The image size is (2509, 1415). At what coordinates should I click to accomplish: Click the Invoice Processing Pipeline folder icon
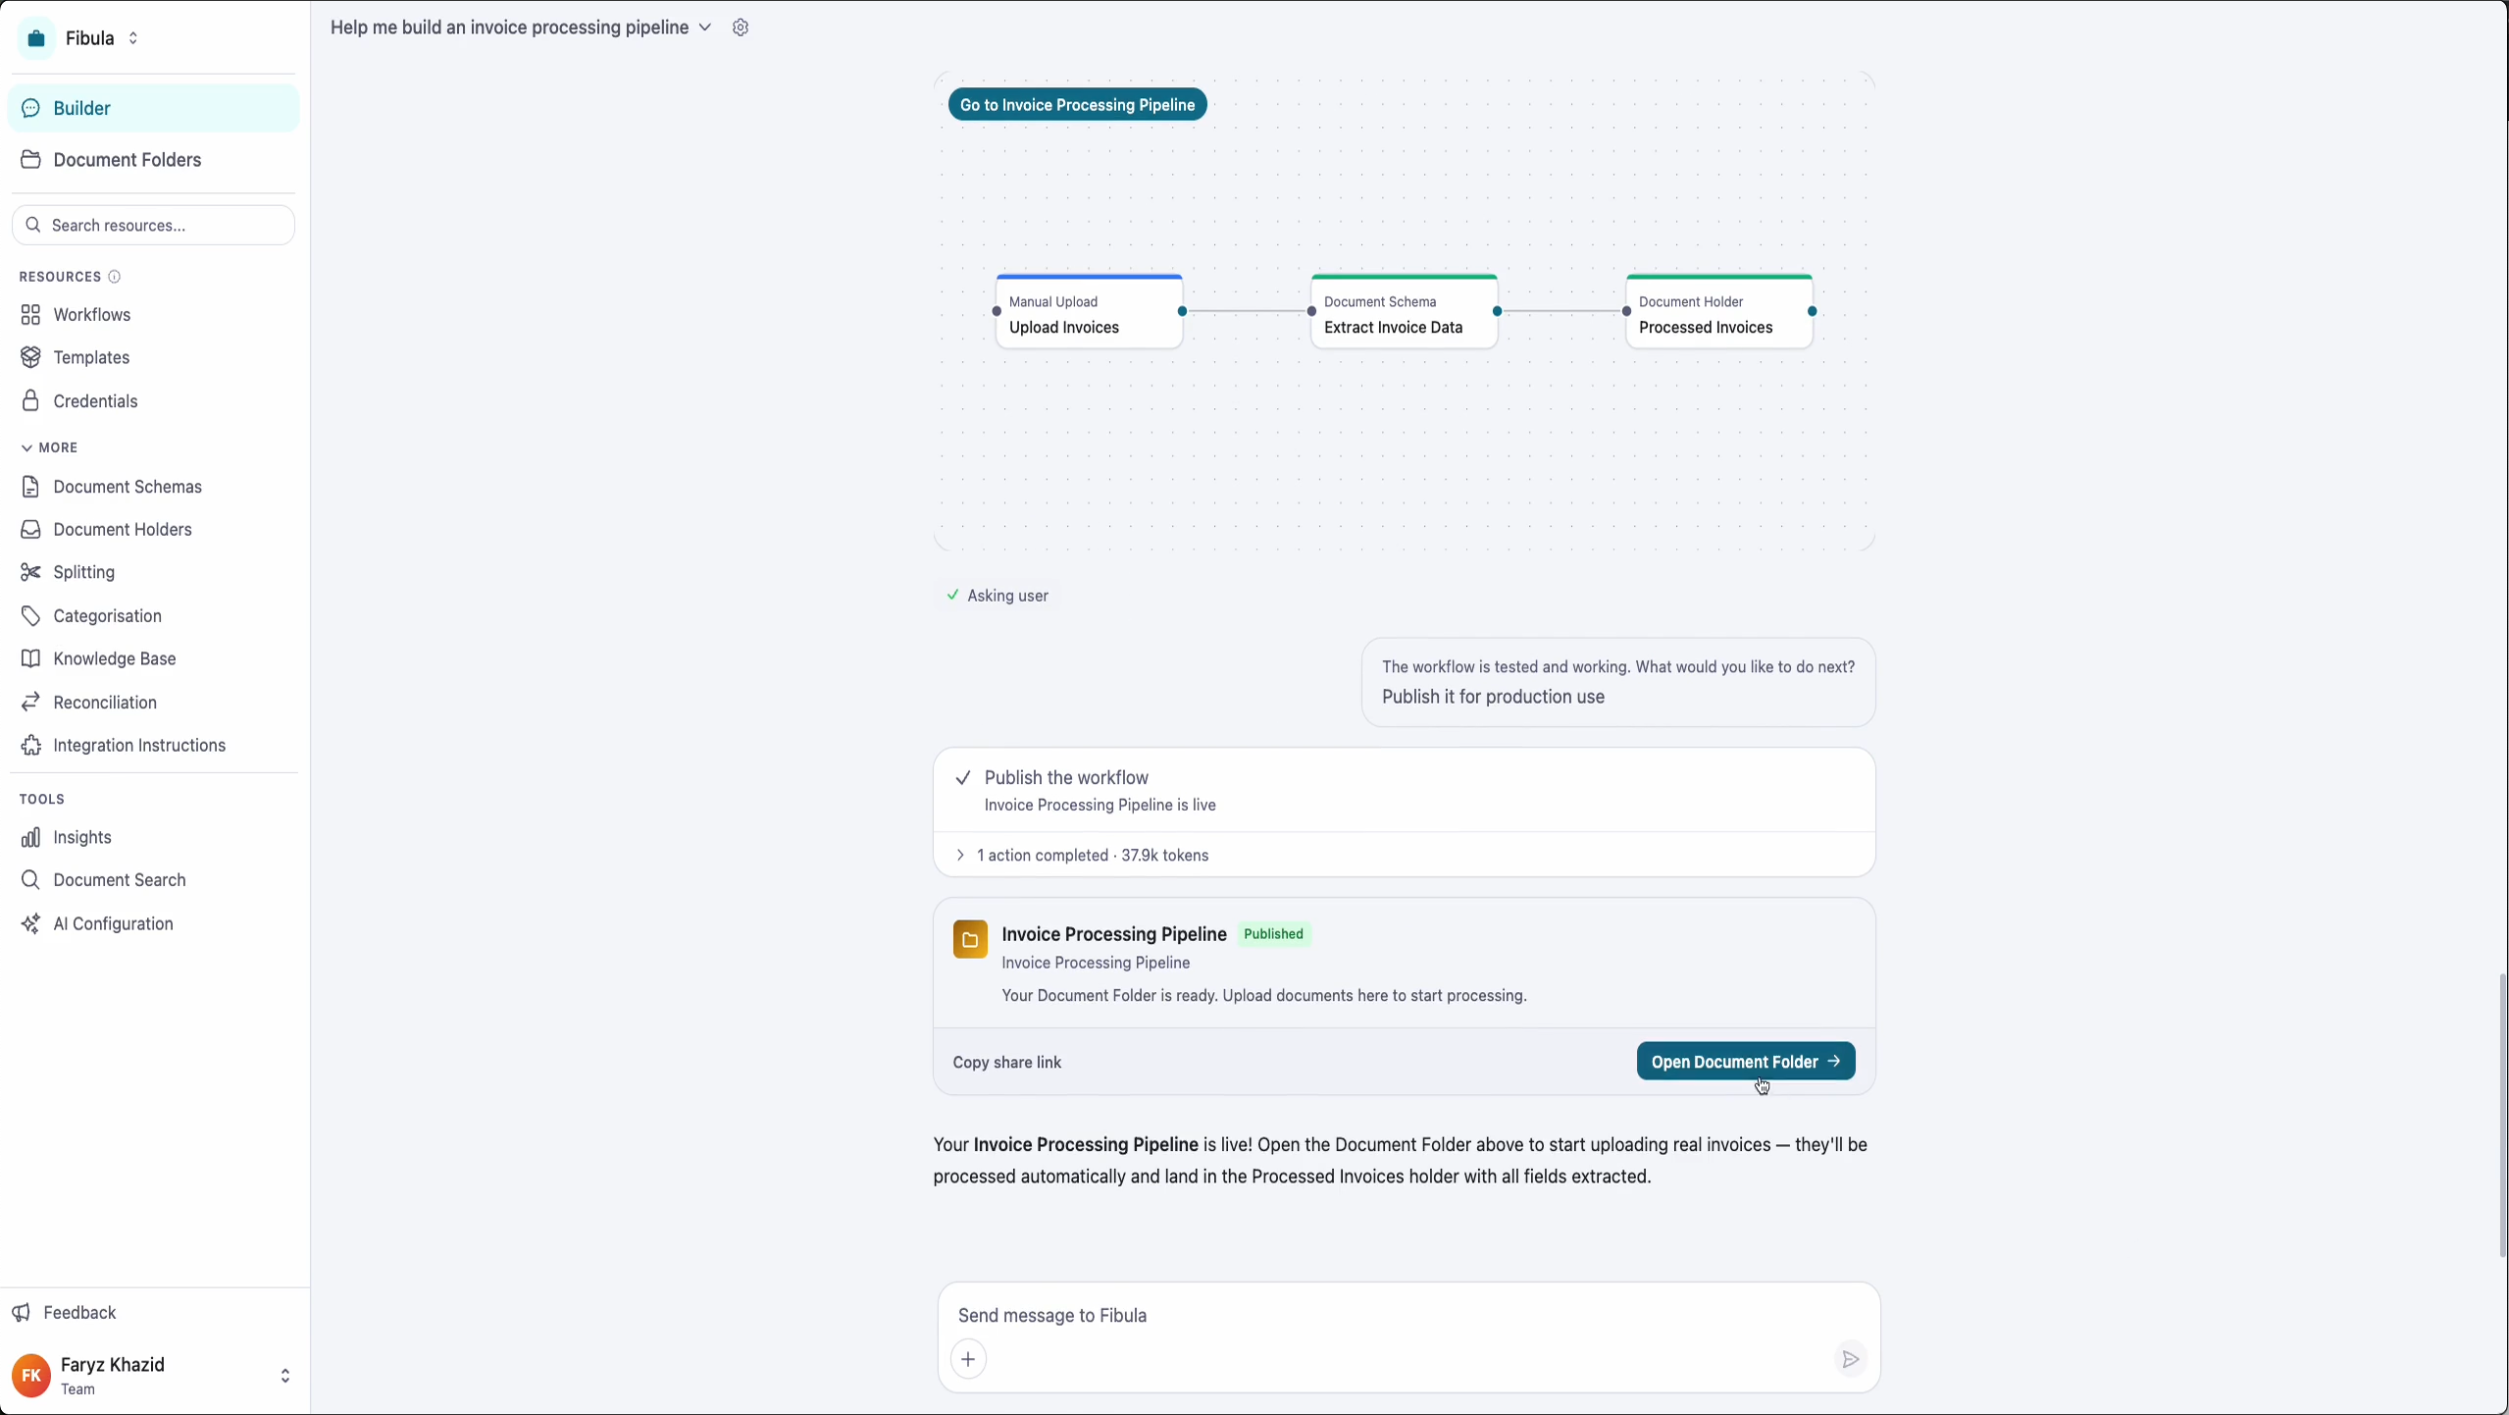pyautogui.click(x=970, y=939)
